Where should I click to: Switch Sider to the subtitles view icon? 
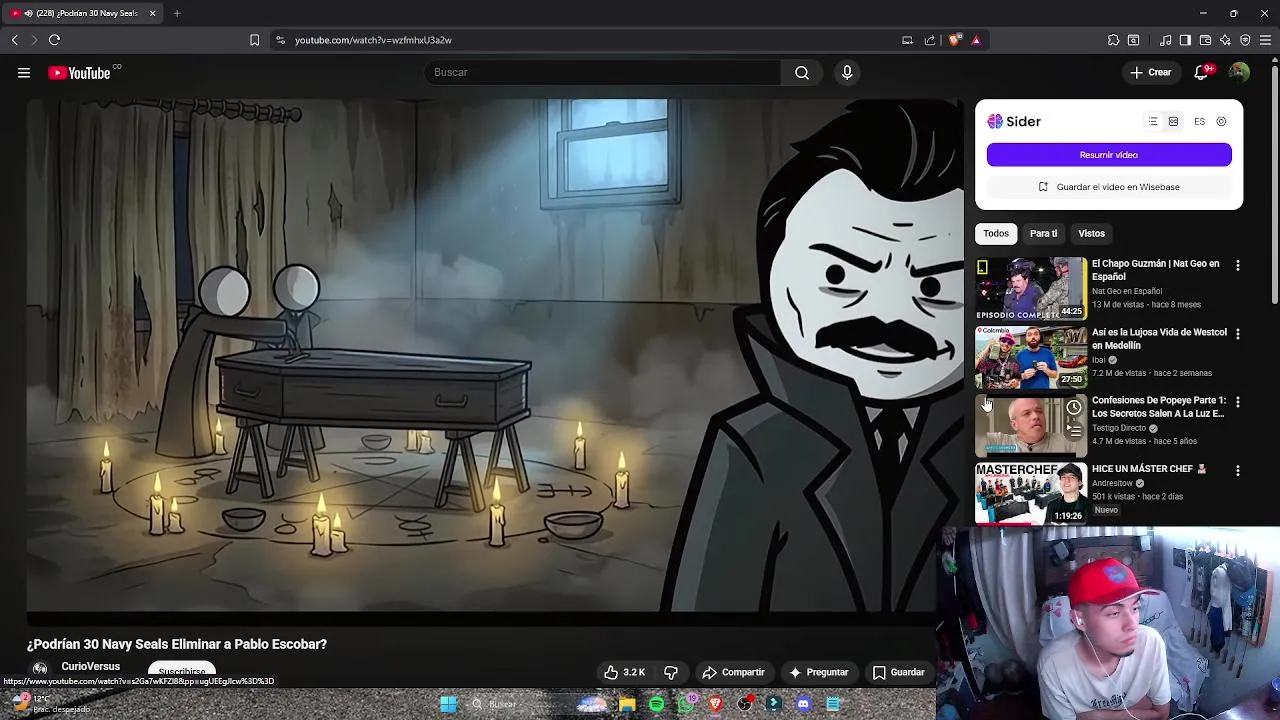[x=1173, y=121]
